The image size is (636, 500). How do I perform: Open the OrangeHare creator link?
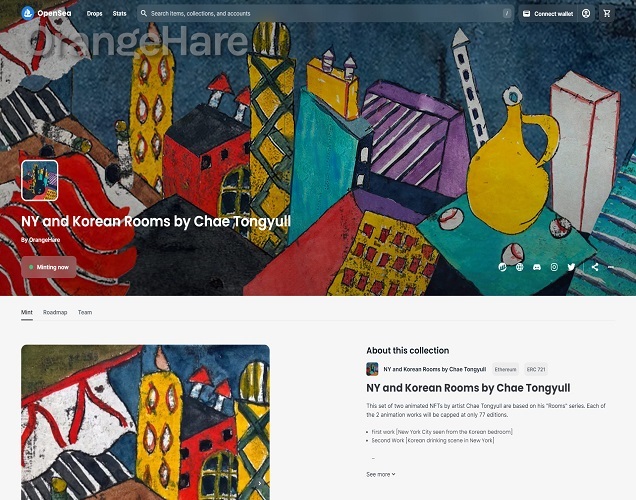(44, 240)
